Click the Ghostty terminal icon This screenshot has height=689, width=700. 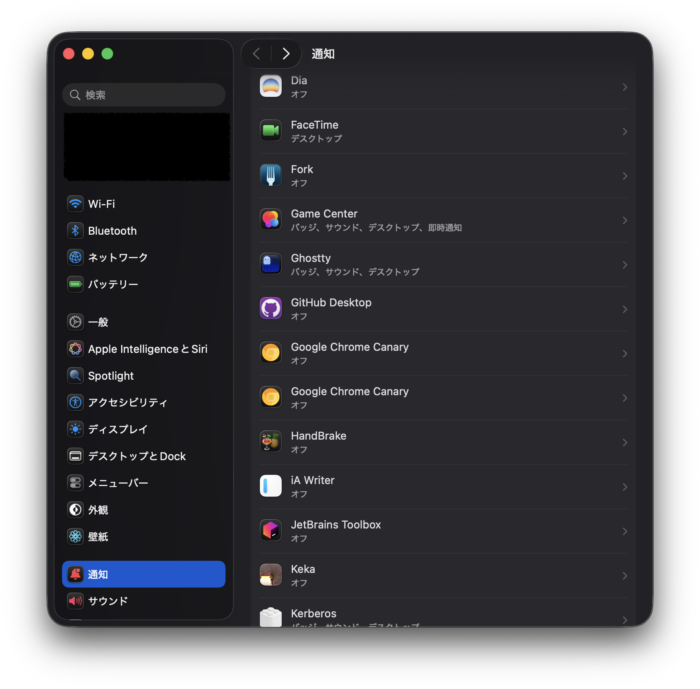pyautogui.click(x=270, y=264)
